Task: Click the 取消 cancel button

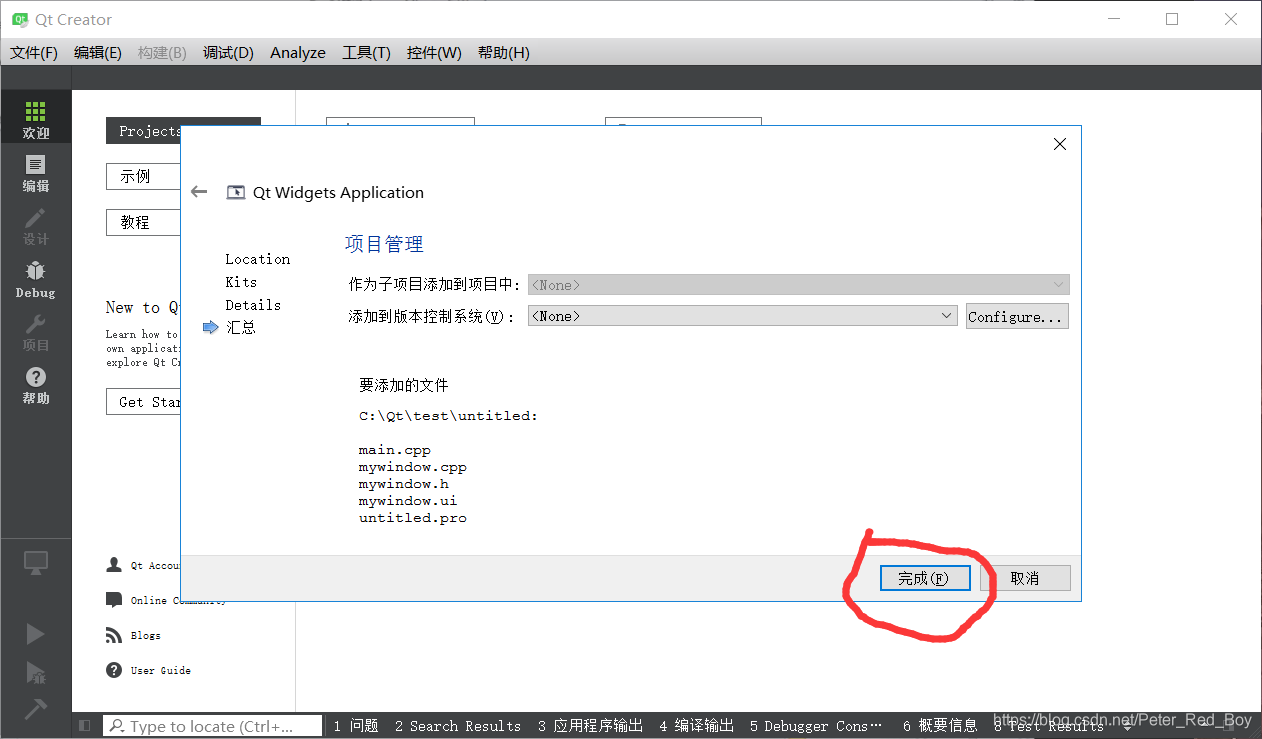Action: [x=1025, y=578]
